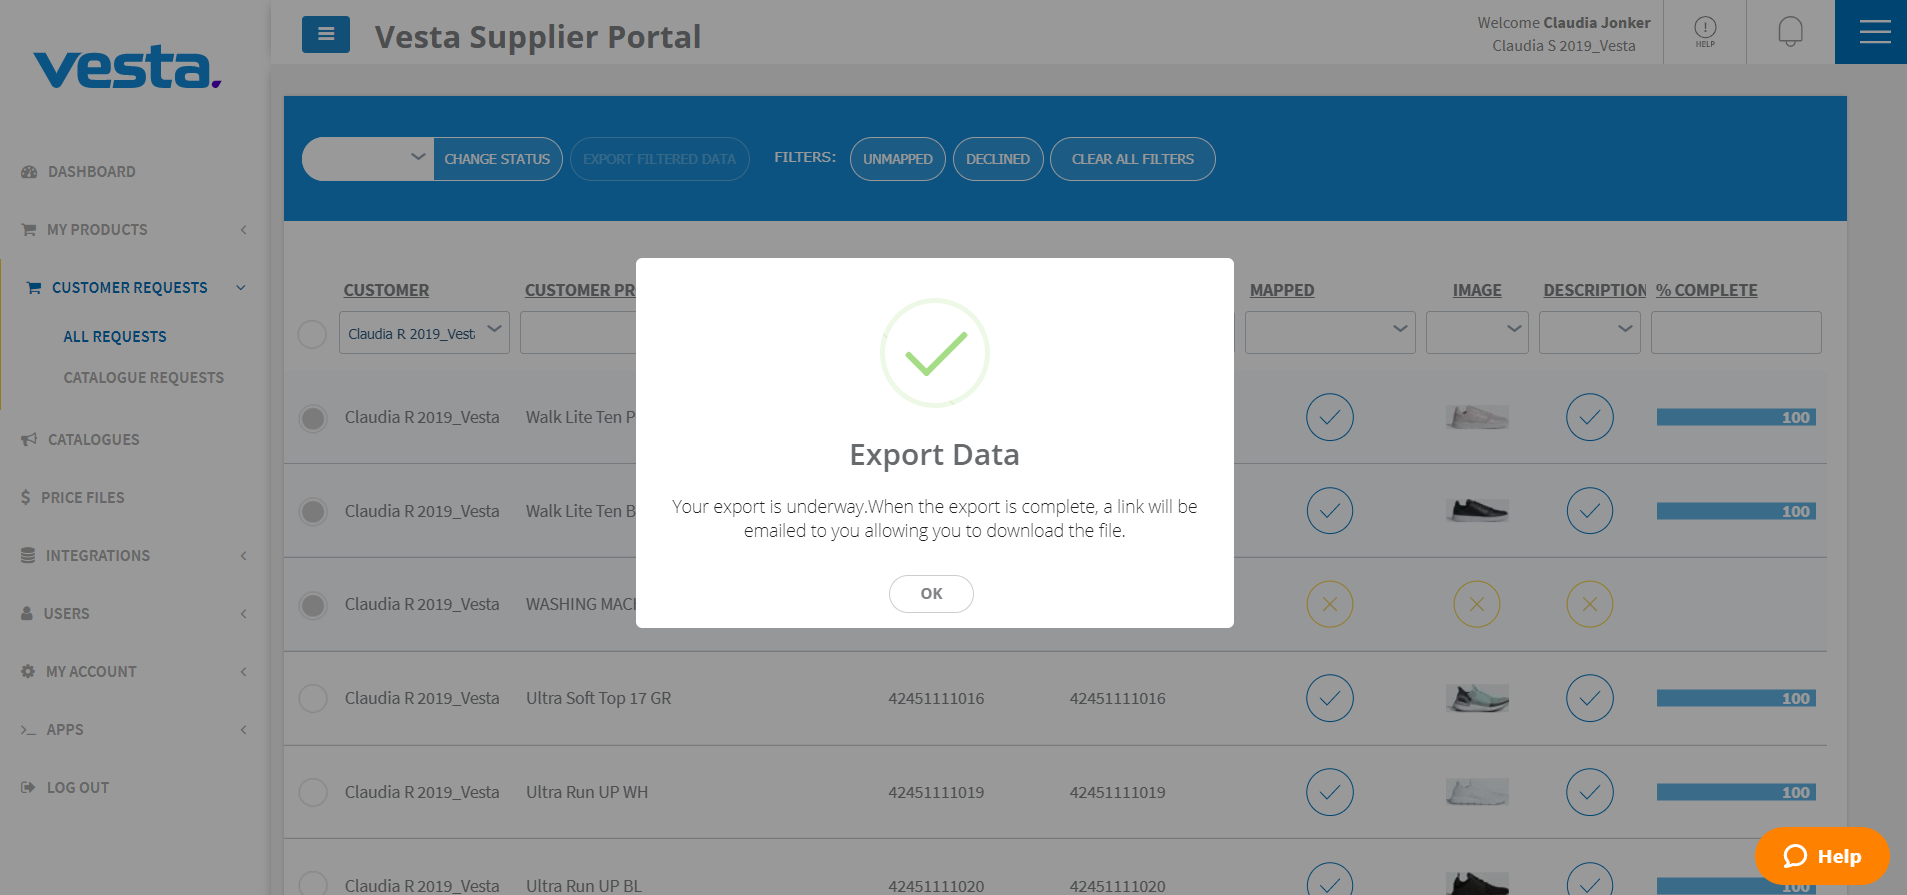Click description checkmark for Ultra Soft Top 17 GR

1590,698
